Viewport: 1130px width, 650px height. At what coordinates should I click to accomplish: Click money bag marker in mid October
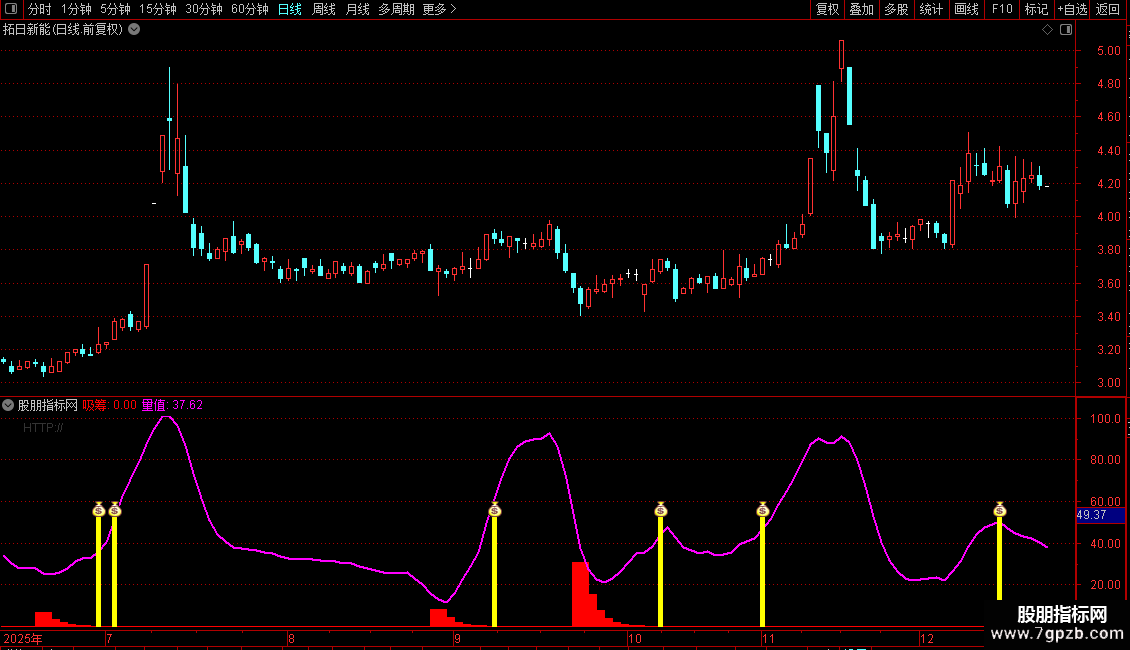[661, 509]
